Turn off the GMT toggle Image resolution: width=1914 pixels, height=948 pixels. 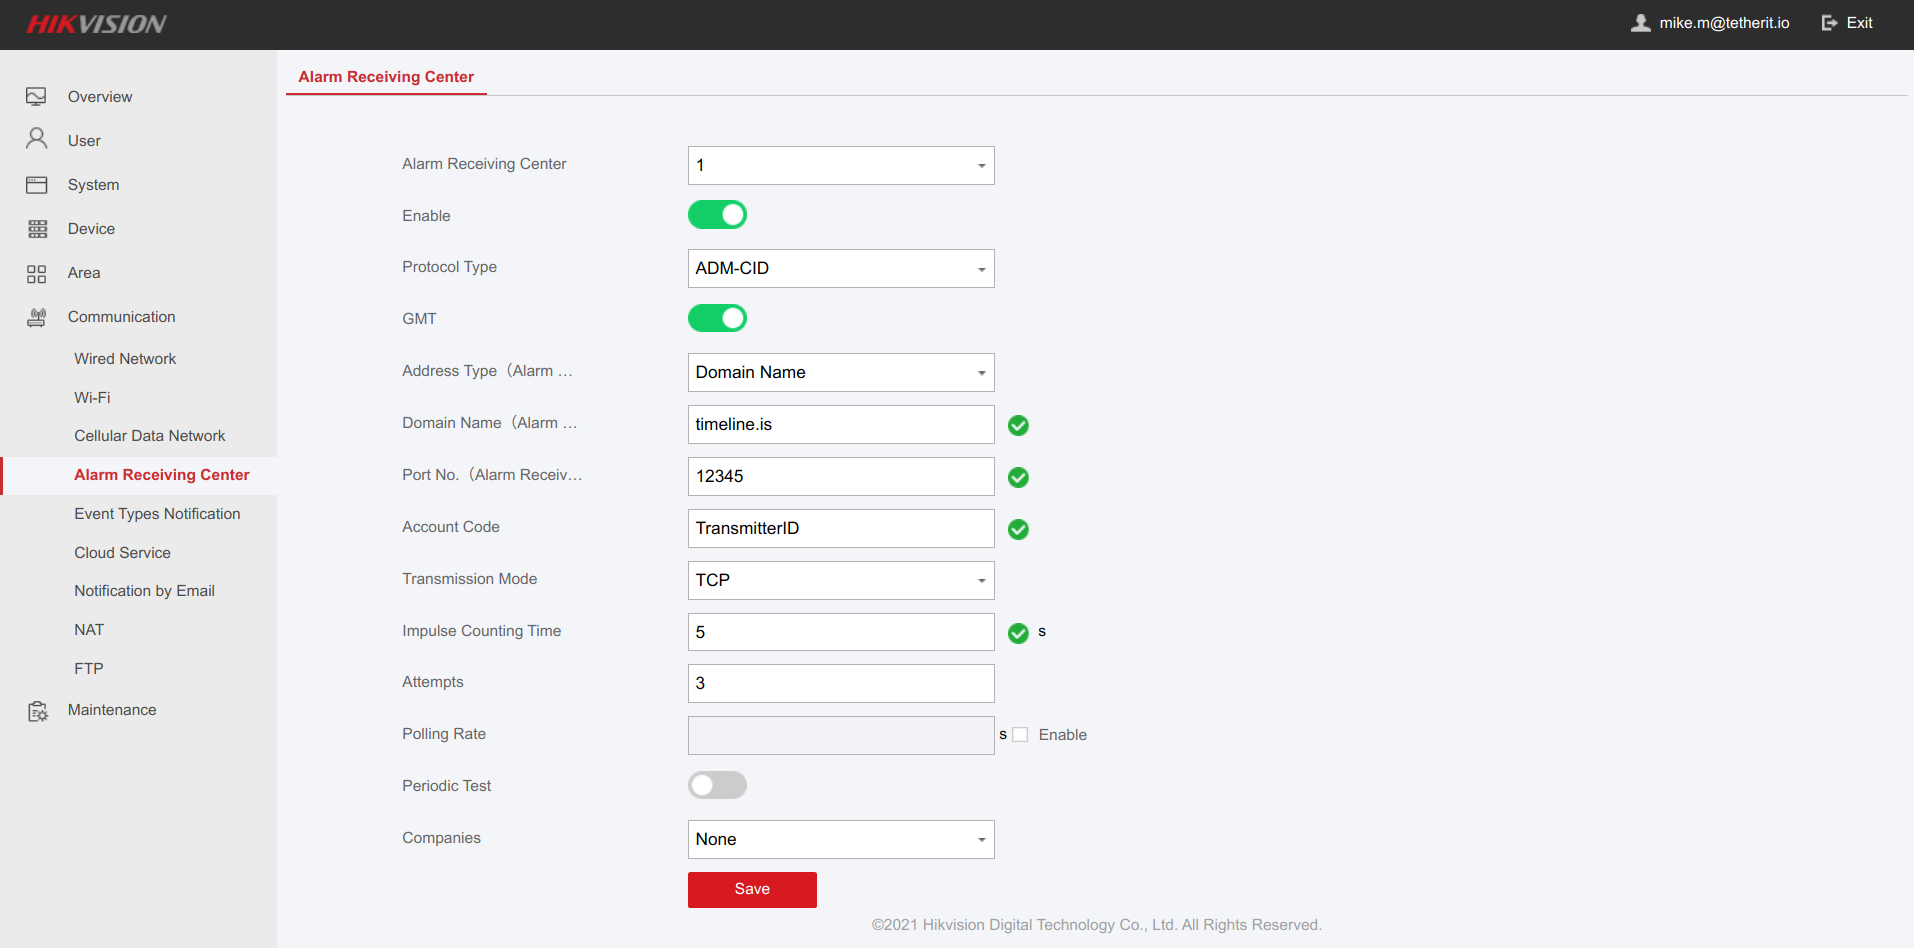717,318
